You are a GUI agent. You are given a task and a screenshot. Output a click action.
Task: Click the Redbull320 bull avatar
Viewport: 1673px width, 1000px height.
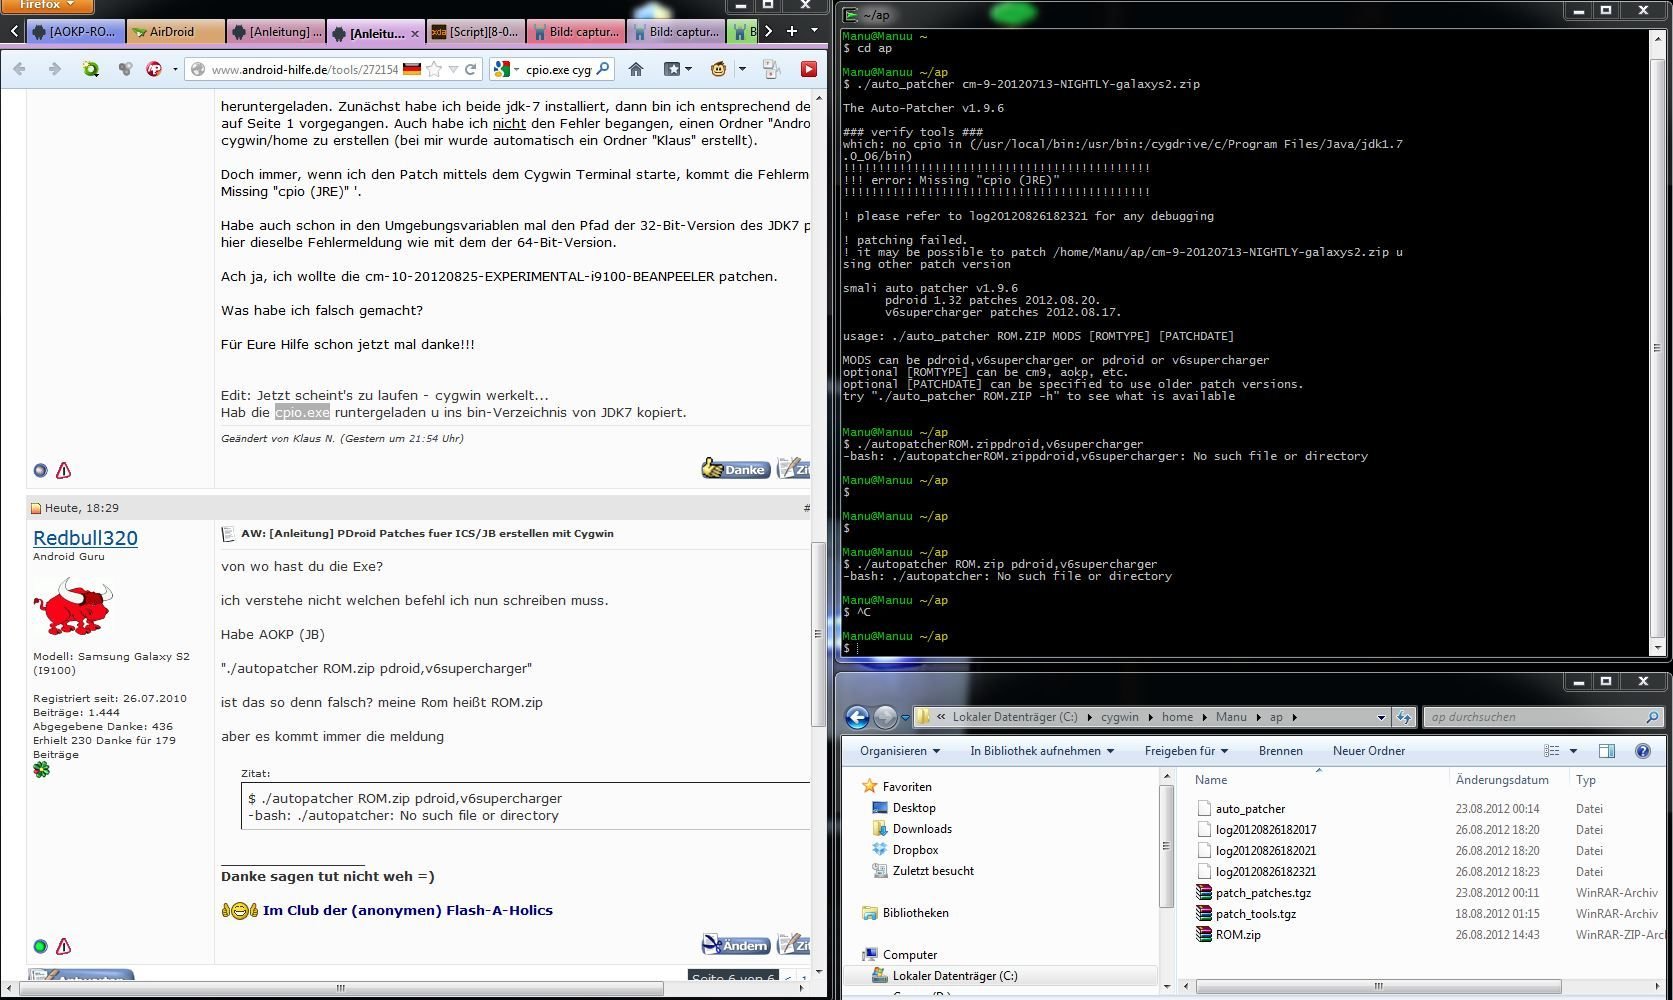tap(72, 607)
